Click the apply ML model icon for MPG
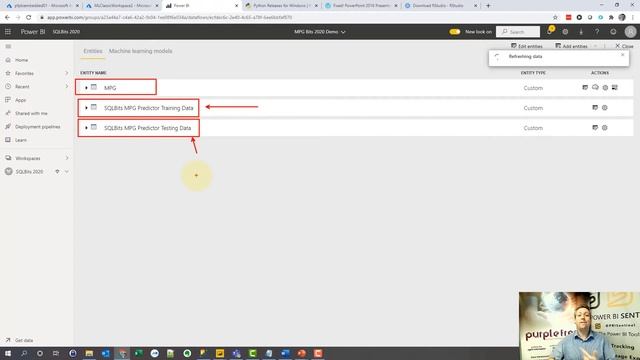Screen dimensions: 640x360 [595, 87]
